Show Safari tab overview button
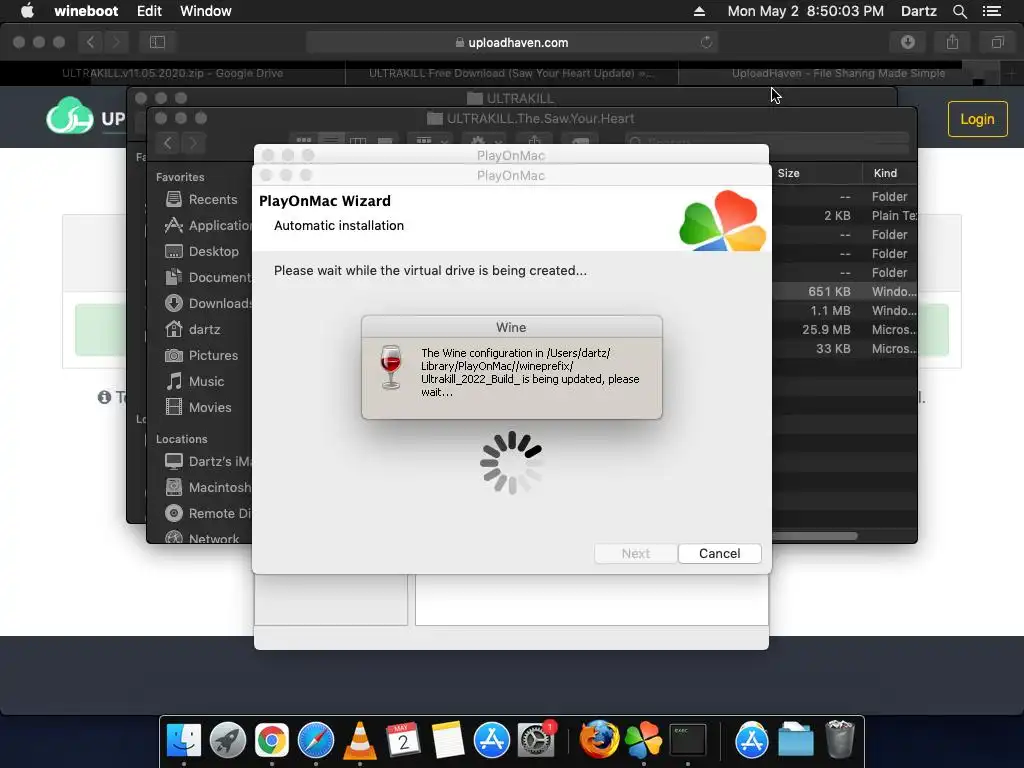 997,42
